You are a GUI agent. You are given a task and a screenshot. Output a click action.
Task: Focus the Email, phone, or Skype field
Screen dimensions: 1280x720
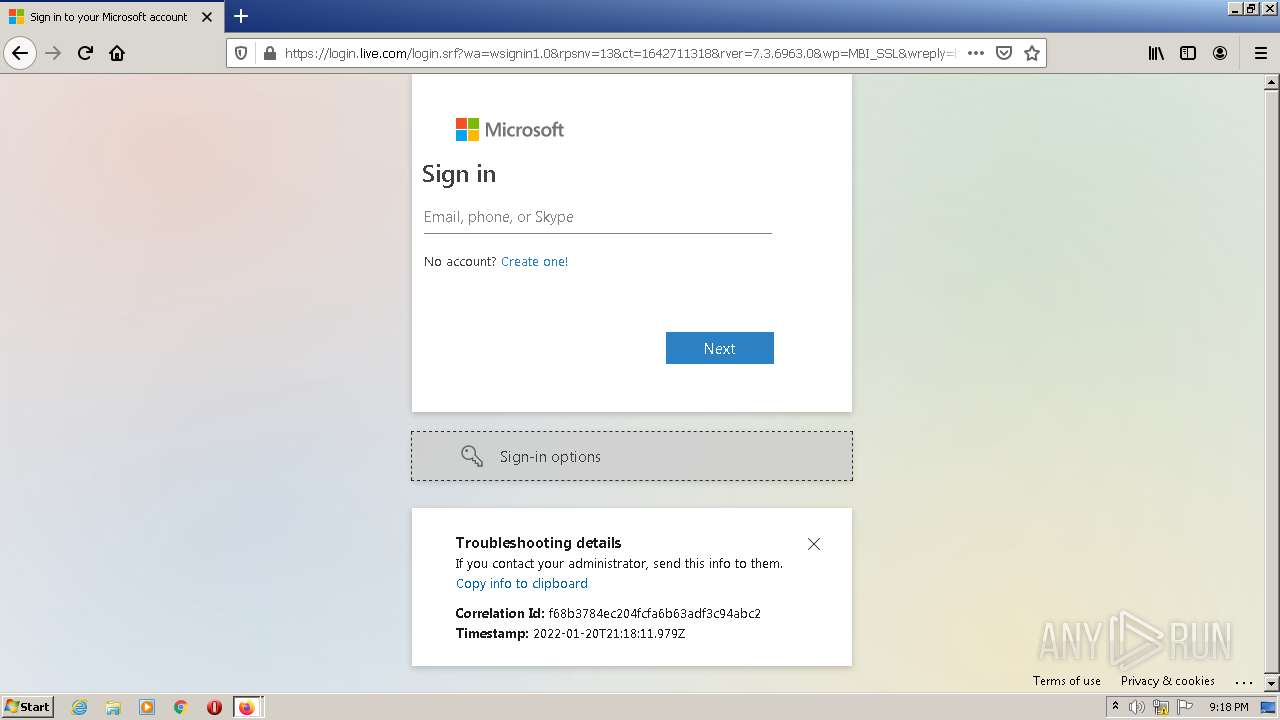[x=598, y=217]
